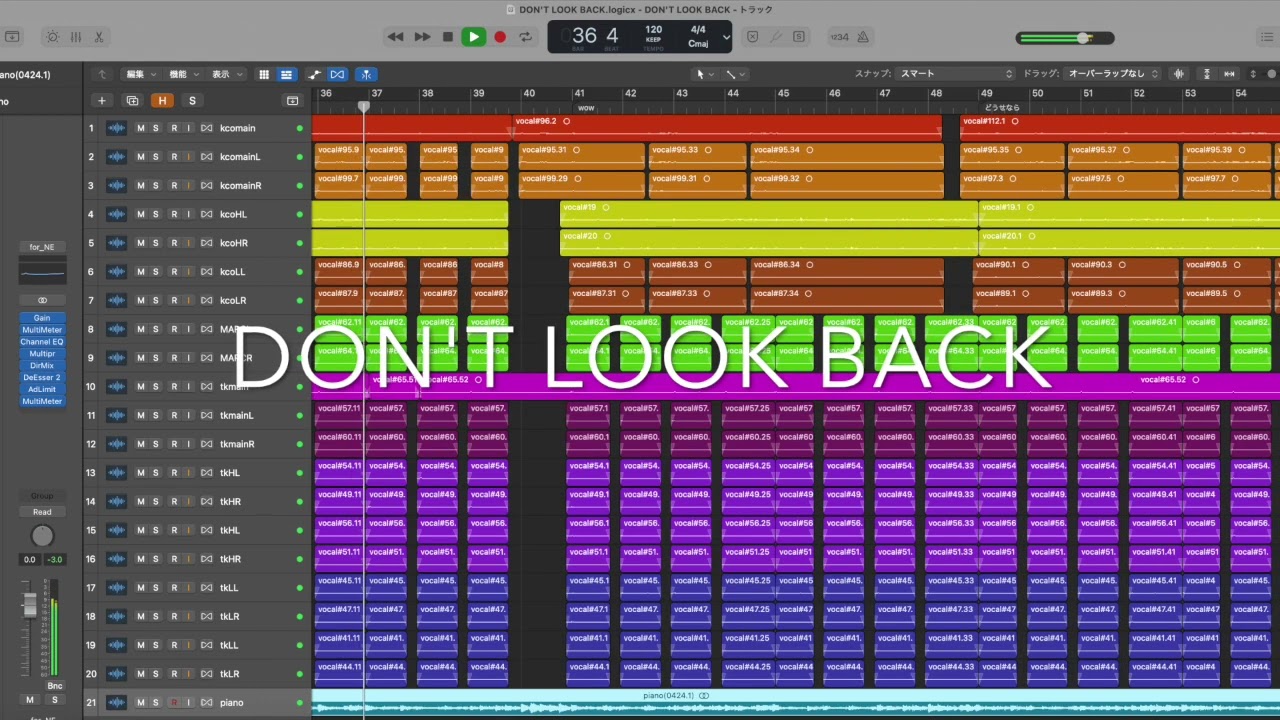Toggle Show Flex icon in the tracks menu bar
This screenshot has width=1280, height=720.
338,74
